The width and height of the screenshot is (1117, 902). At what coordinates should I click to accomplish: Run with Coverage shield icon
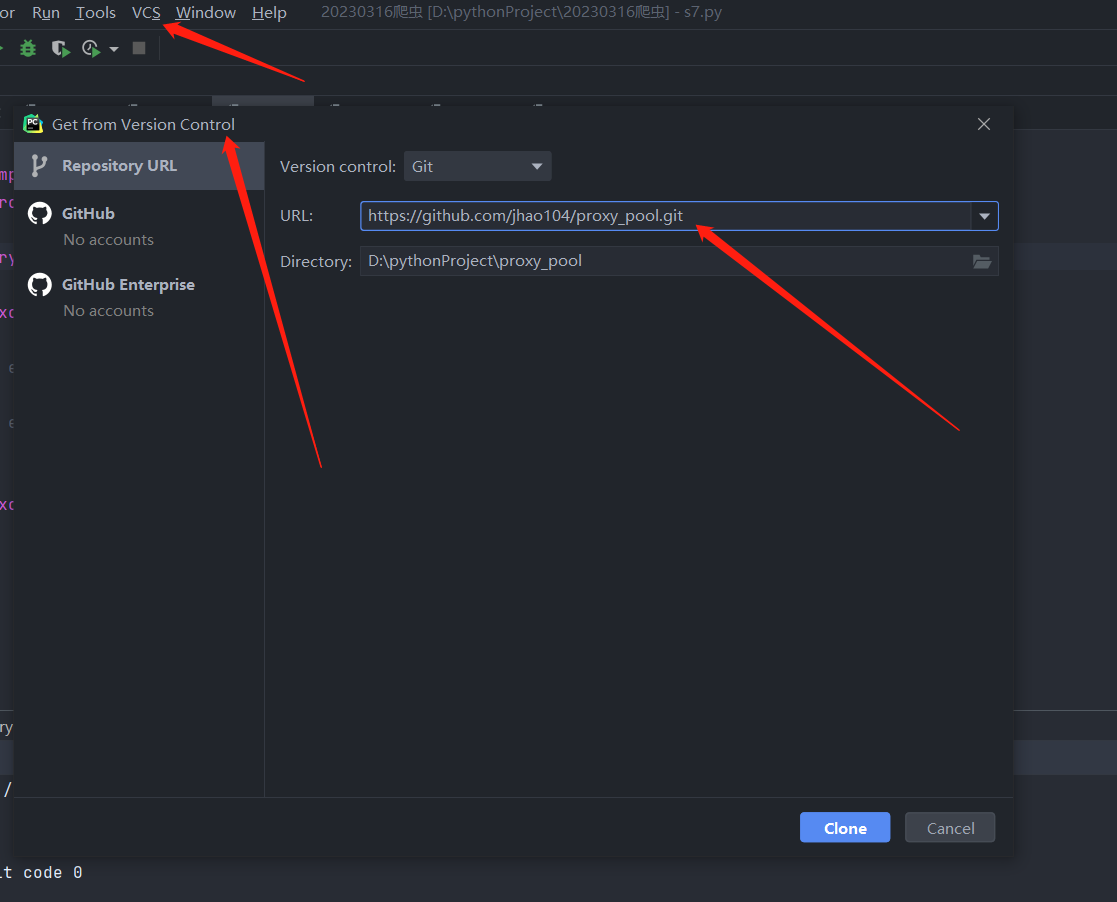(x=61, y=48)
